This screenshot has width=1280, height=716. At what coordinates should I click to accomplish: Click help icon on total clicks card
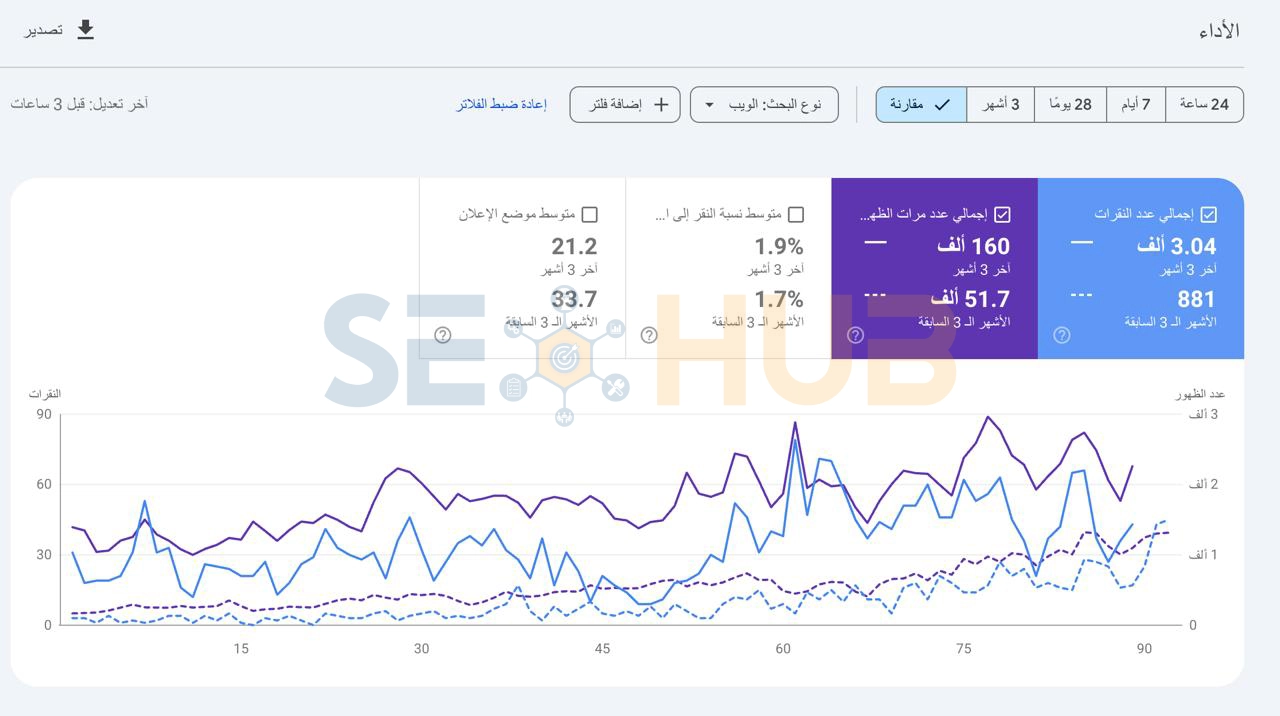[1062, 336]
